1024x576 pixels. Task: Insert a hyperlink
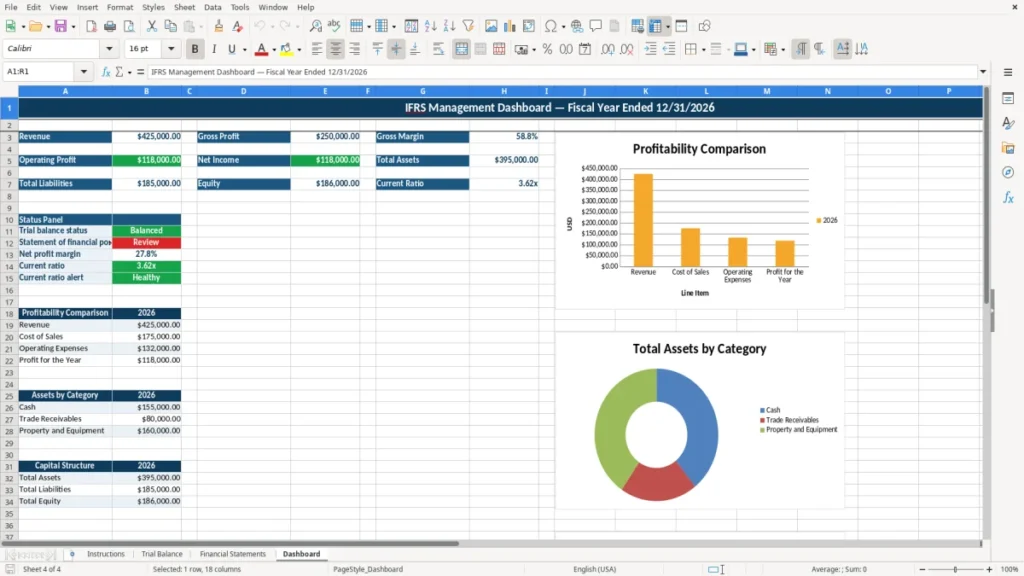tap(577, 26)
